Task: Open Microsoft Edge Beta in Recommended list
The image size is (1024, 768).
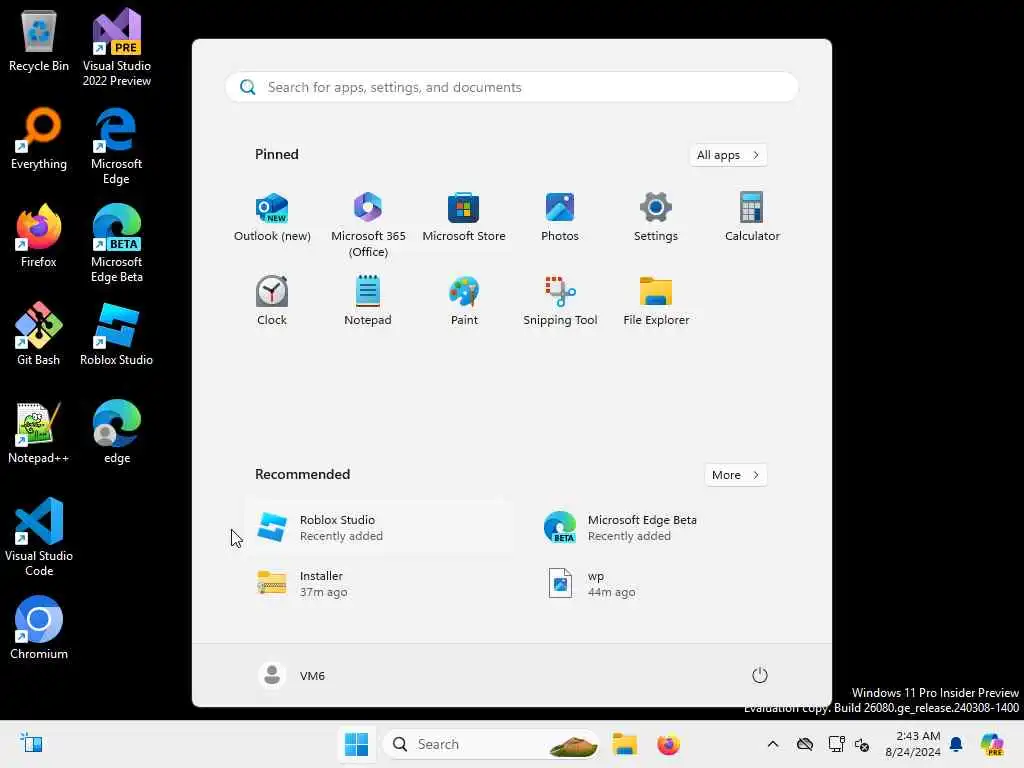Action: 664,528
